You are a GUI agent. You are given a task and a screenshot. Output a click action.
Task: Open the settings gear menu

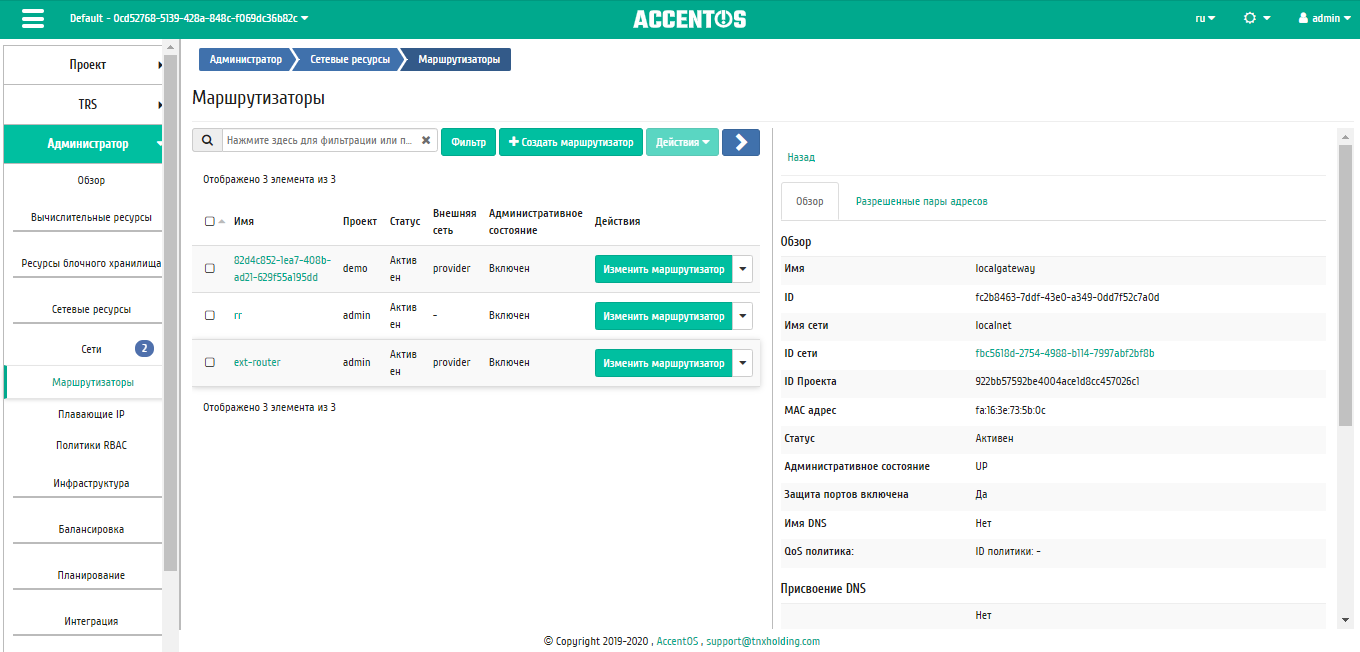[x=1256, y=19]
